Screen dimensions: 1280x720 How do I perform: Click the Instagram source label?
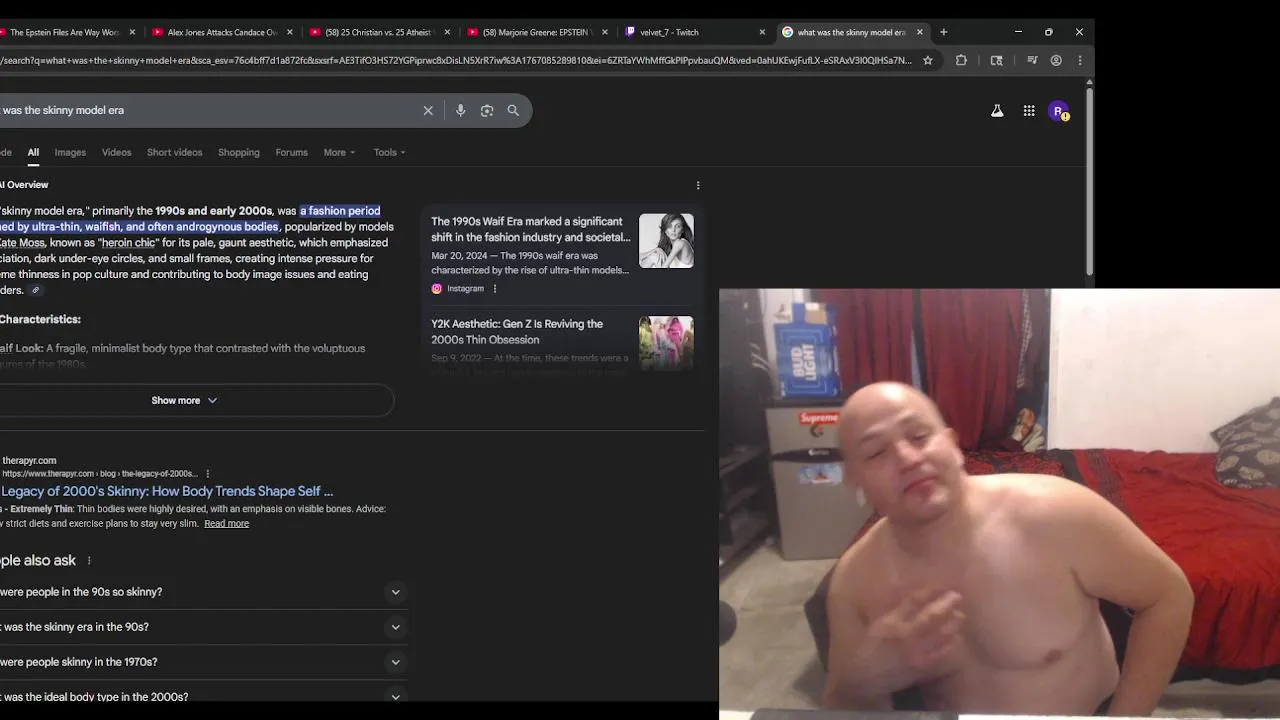(x=465, y=289)
